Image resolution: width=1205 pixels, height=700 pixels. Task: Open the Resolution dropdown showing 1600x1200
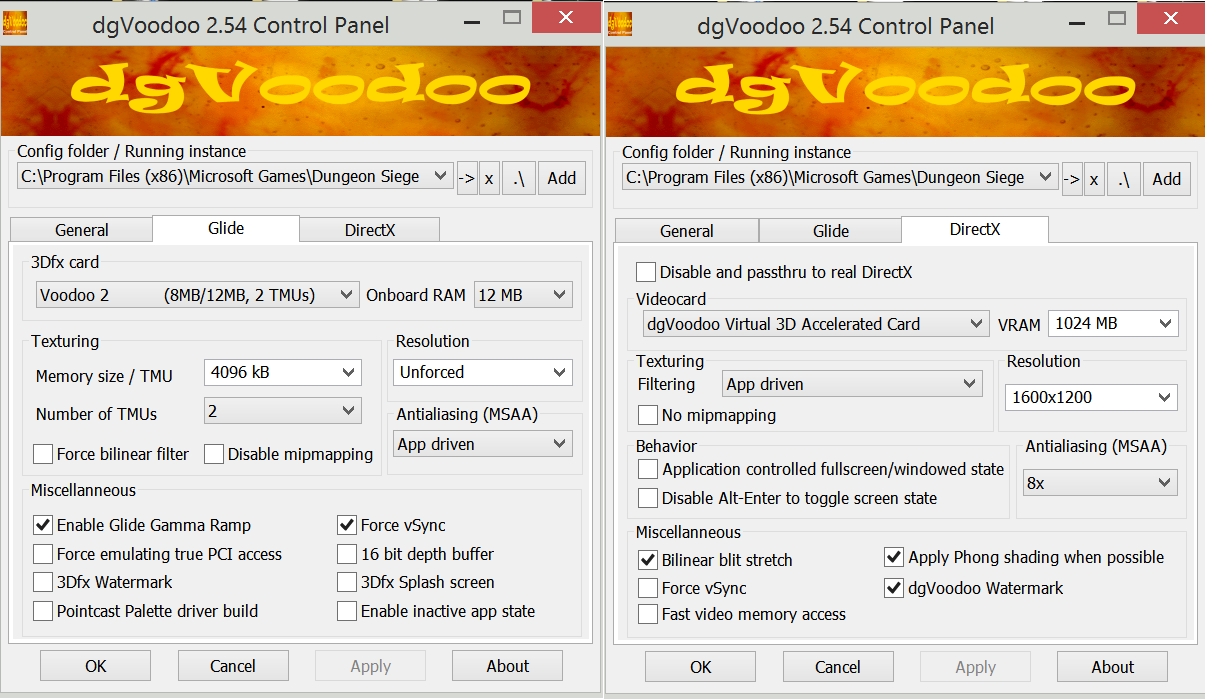[x=1091, y=397]
